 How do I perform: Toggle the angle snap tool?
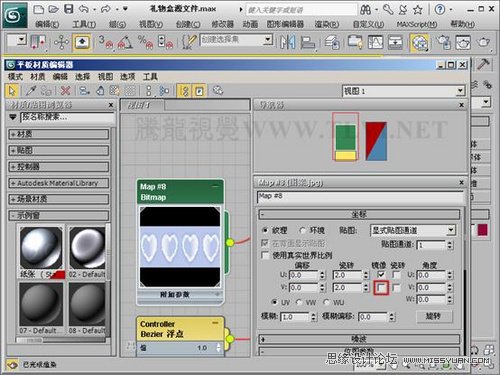coord(125,42)
